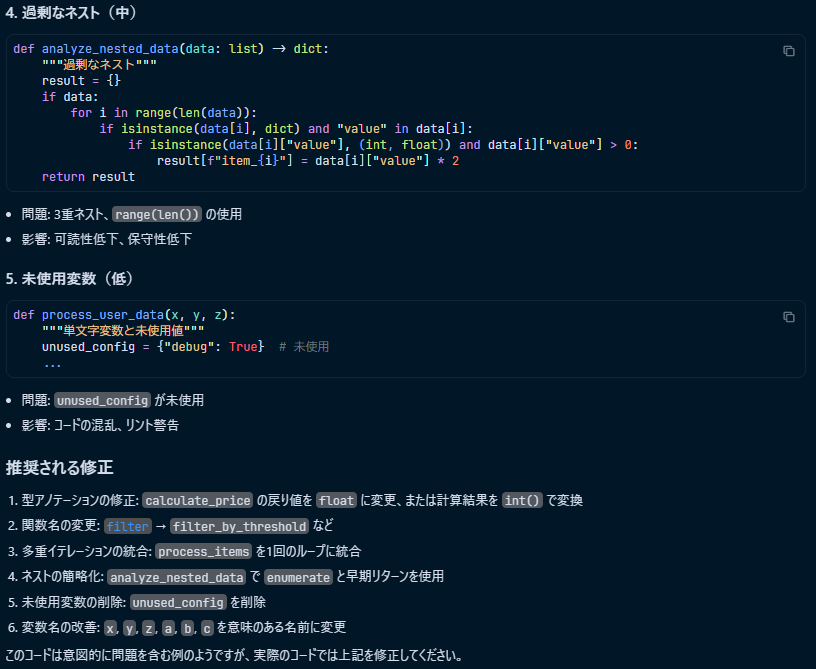Viewport: 816px width, 669px height.
Task: Click the float inline code tag
Action: pyautogui.click(x=336, y=500)
